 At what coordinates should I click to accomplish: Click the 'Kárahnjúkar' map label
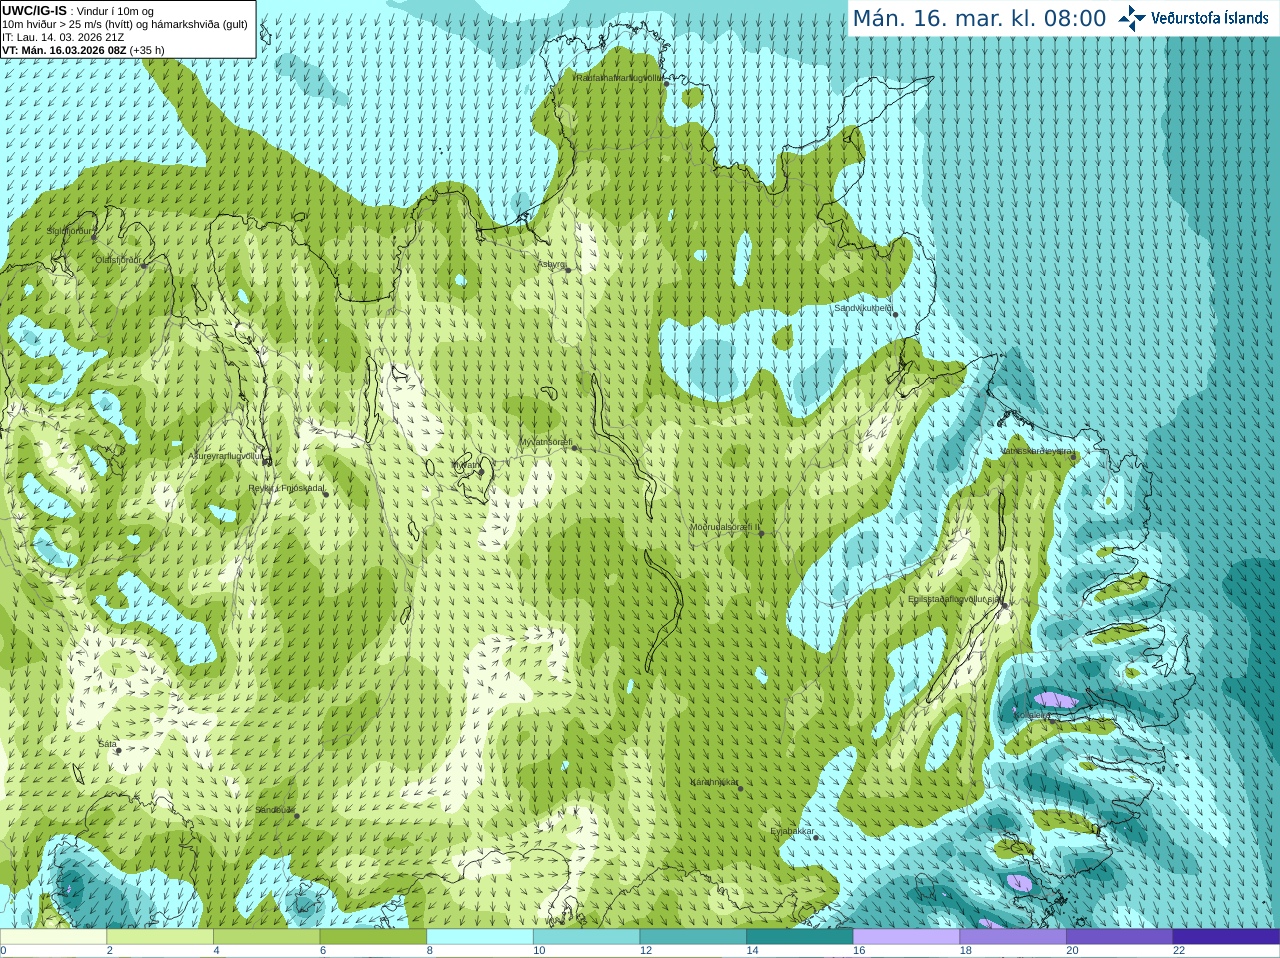(714, 782)
